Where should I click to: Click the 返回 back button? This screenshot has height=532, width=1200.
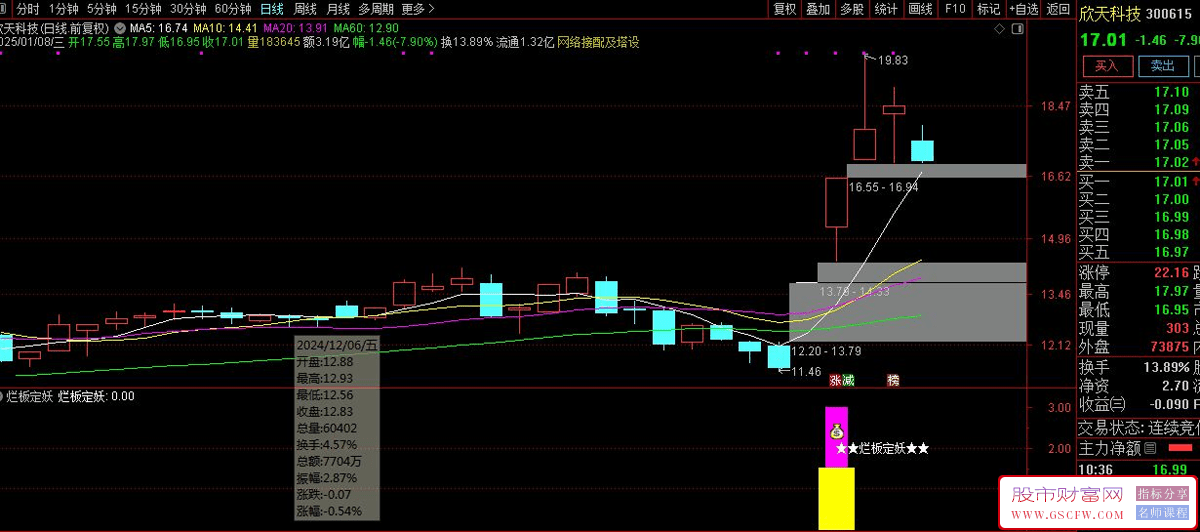(1057, 9)
